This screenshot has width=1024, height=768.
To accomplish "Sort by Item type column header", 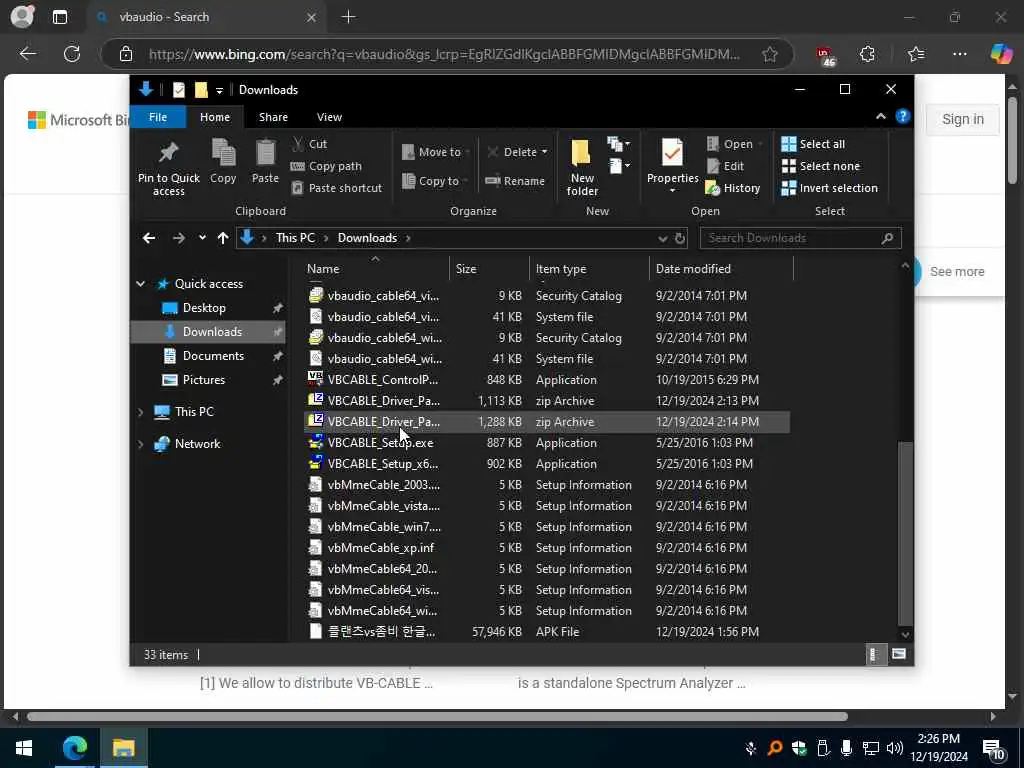I will coord(589,268).
